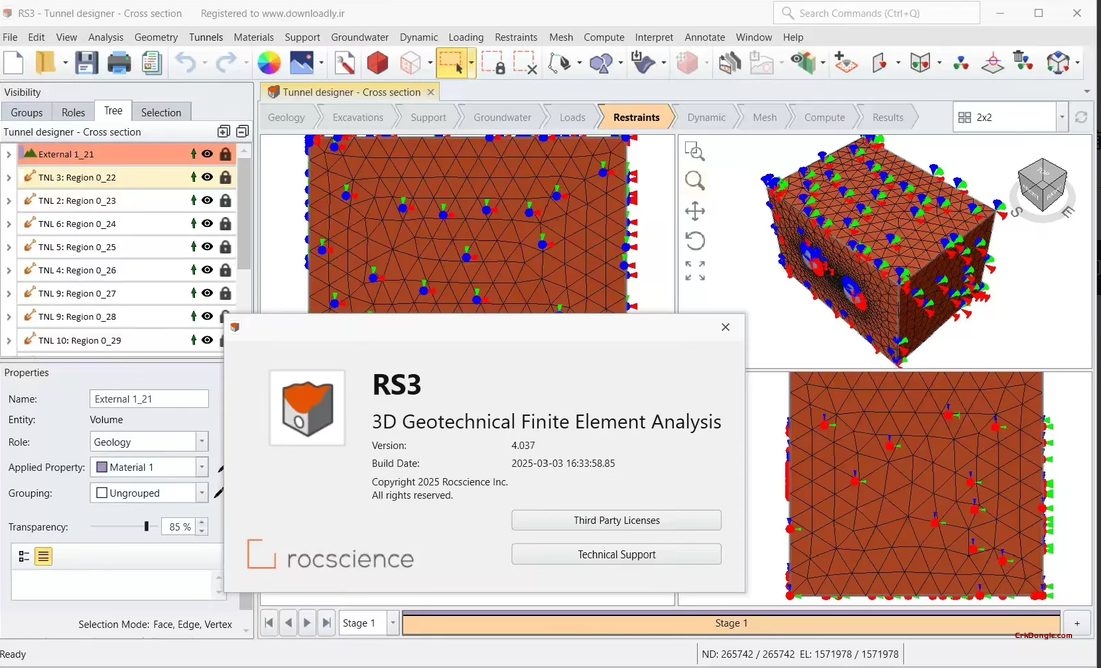Screen dimensions: 1101x668
Task: Click the Stage 1 timeline bar
Action: click(x=731, y=623)
